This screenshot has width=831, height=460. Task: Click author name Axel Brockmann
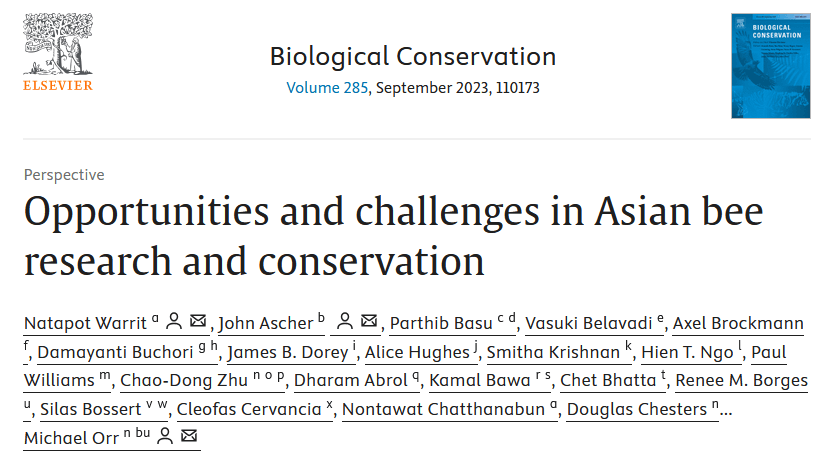tap(736, 323)
